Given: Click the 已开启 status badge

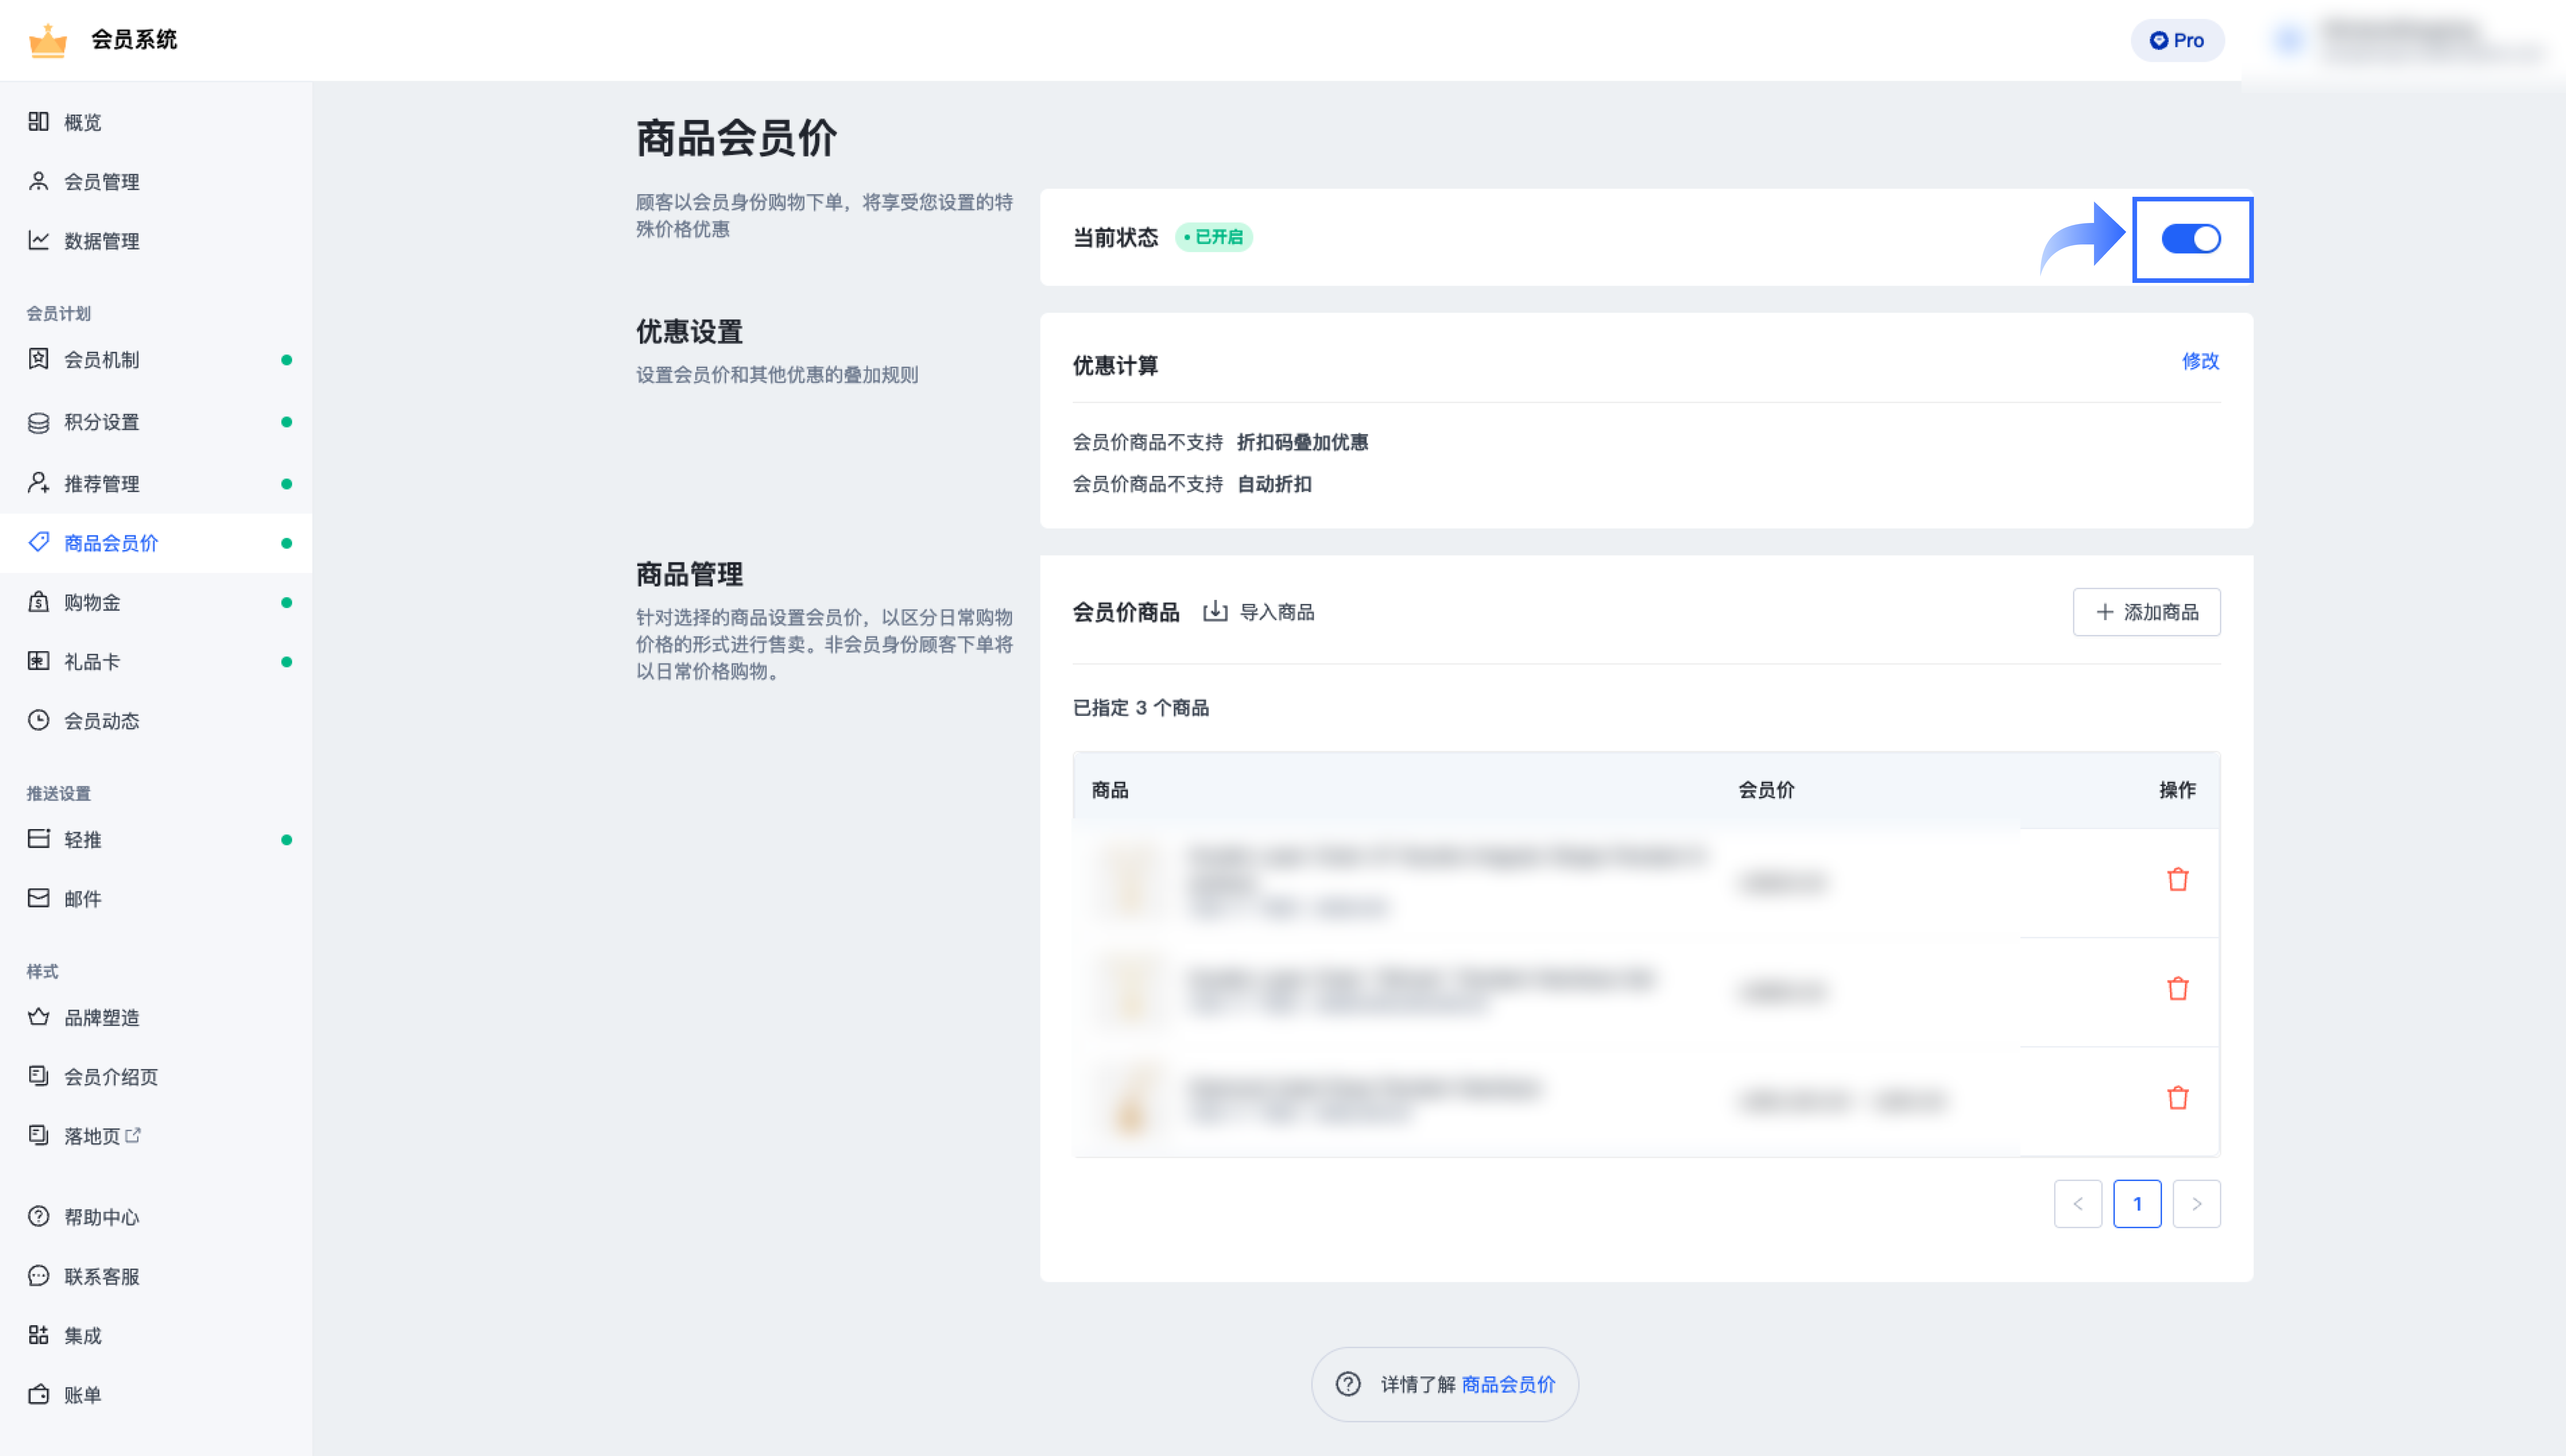Looking at the screenshot, I should (1213, 237).
